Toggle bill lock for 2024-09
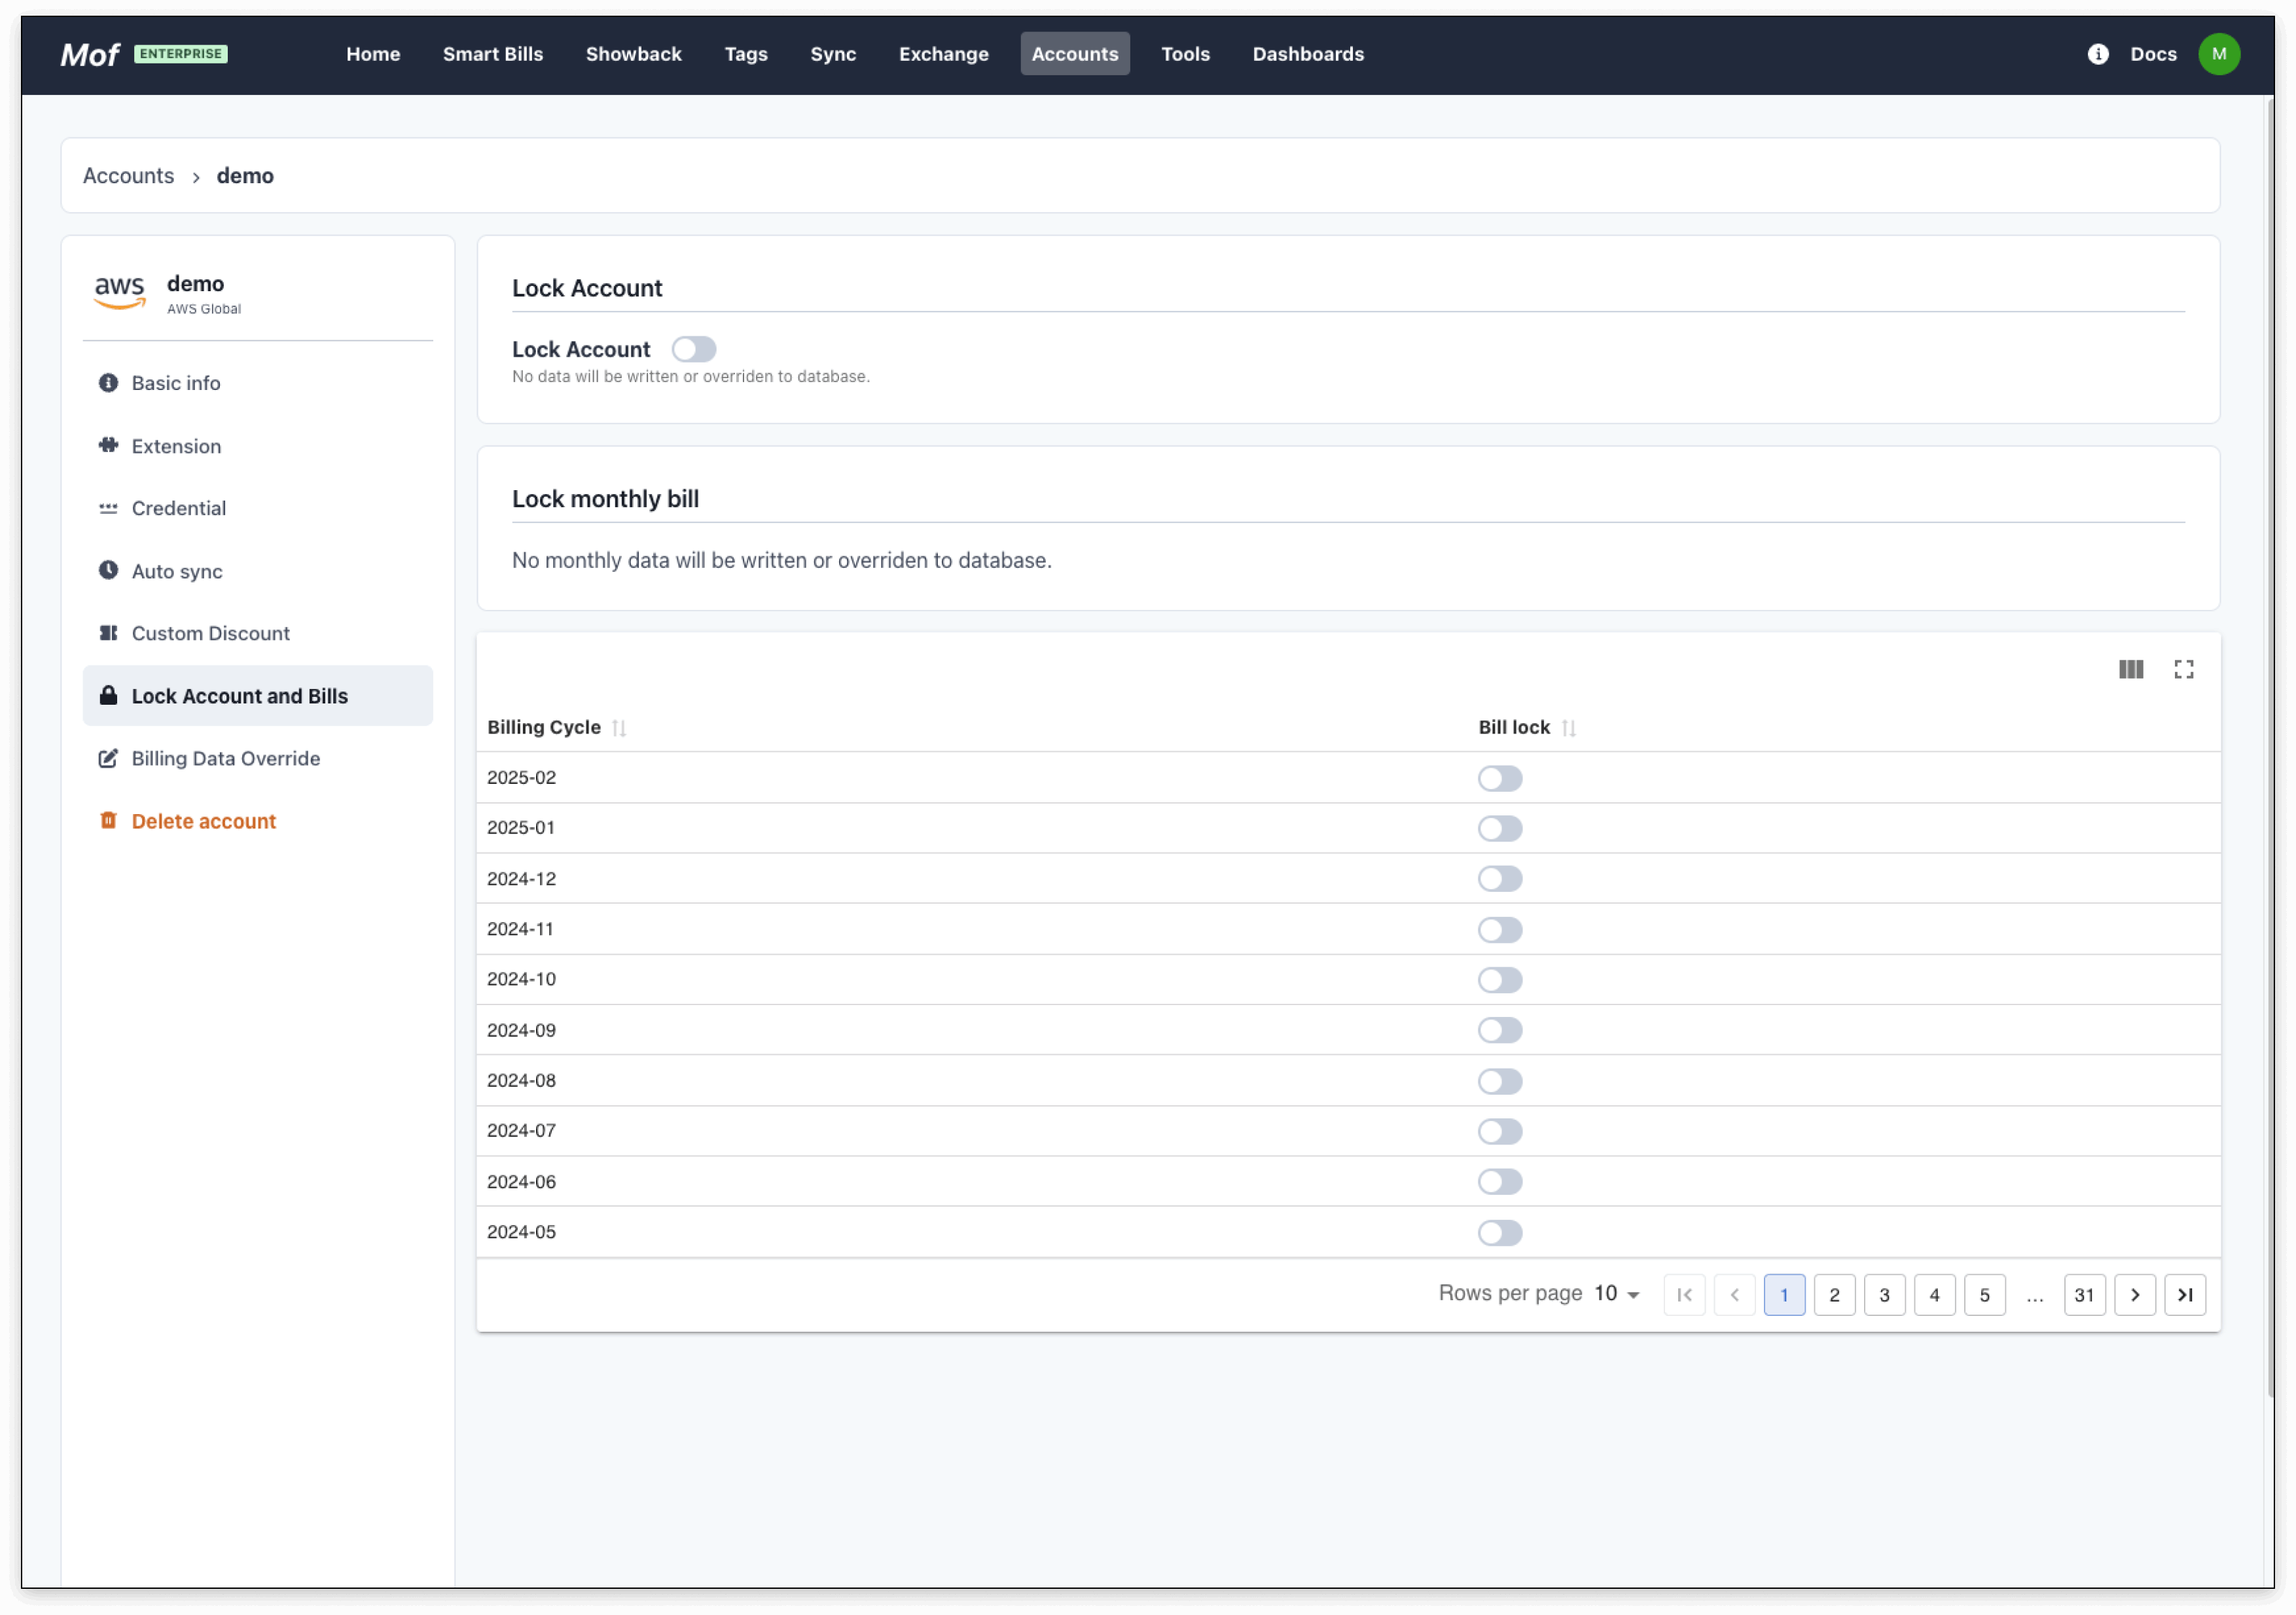The width and height of the screenshot is (2296, 1615). pyautogui.click(x=1500, y=1030)
